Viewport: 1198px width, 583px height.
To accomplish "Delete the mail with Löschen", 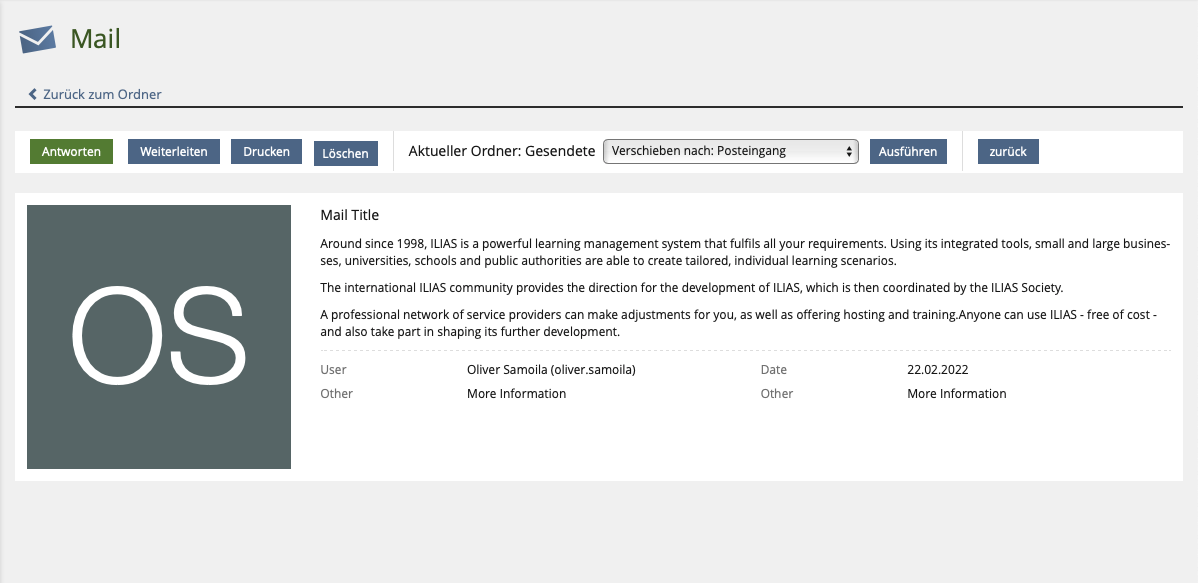I will (346, 153).
